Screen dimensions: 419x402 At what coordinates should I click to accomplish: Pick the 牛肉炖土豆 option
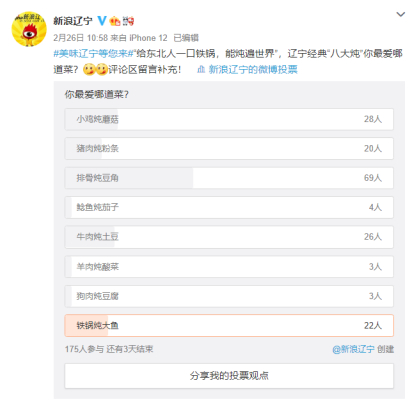[x=229, y=237]
